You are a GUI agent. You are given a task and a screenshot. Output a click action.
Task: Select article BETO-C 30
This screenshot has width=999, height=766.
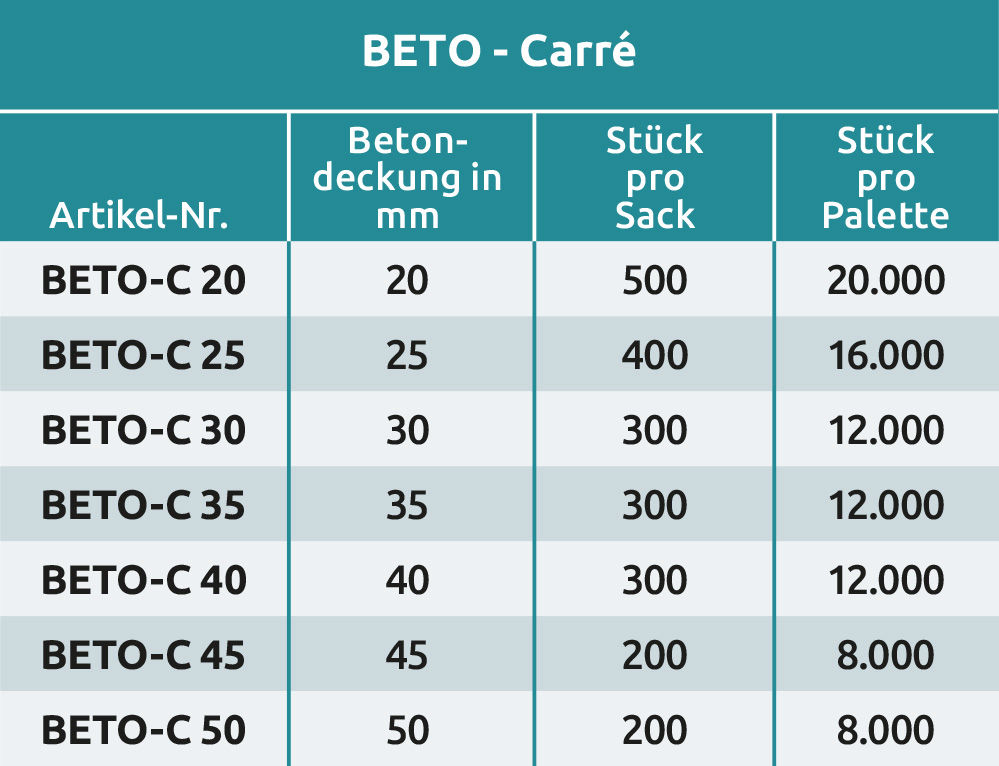pyautogui.click(x=143, y=430)
